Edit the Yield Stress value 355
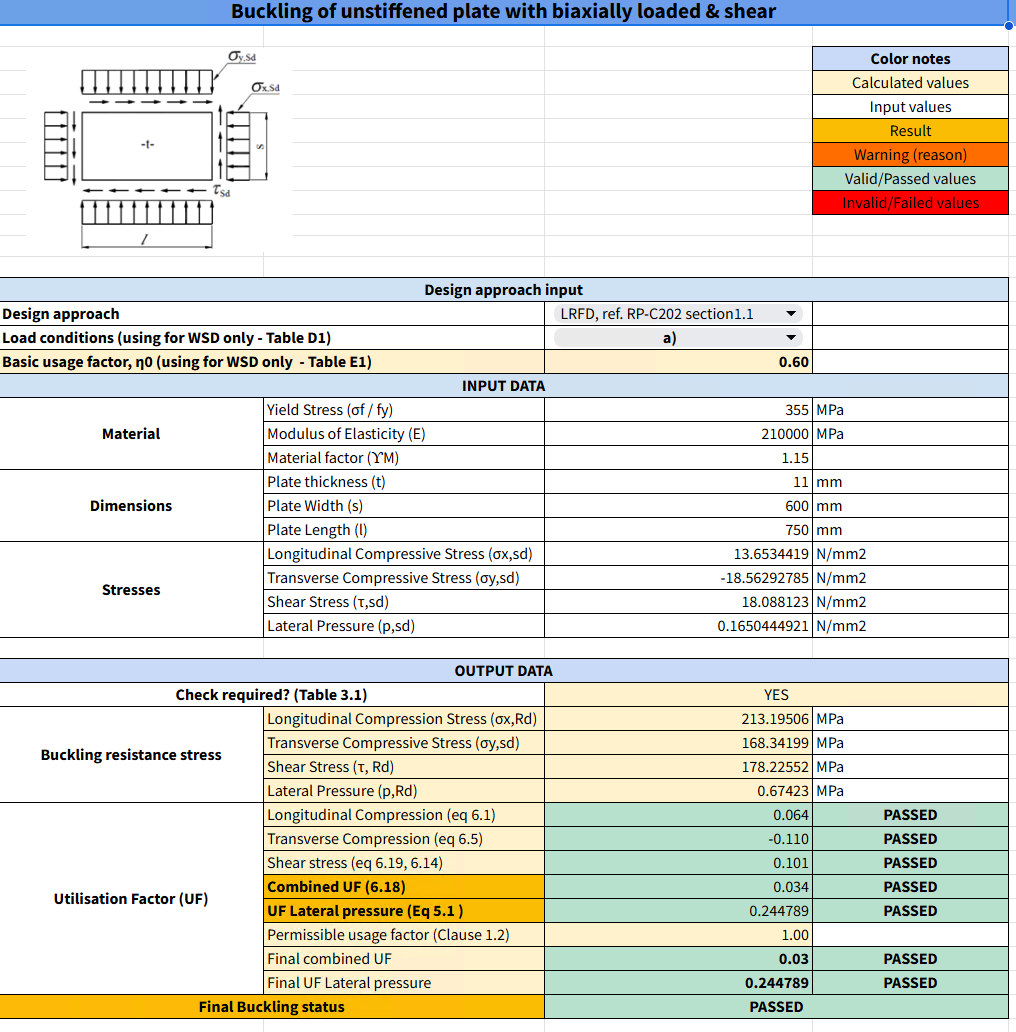The height and width of the screenshot is (1032, 1016). point(677,409)
